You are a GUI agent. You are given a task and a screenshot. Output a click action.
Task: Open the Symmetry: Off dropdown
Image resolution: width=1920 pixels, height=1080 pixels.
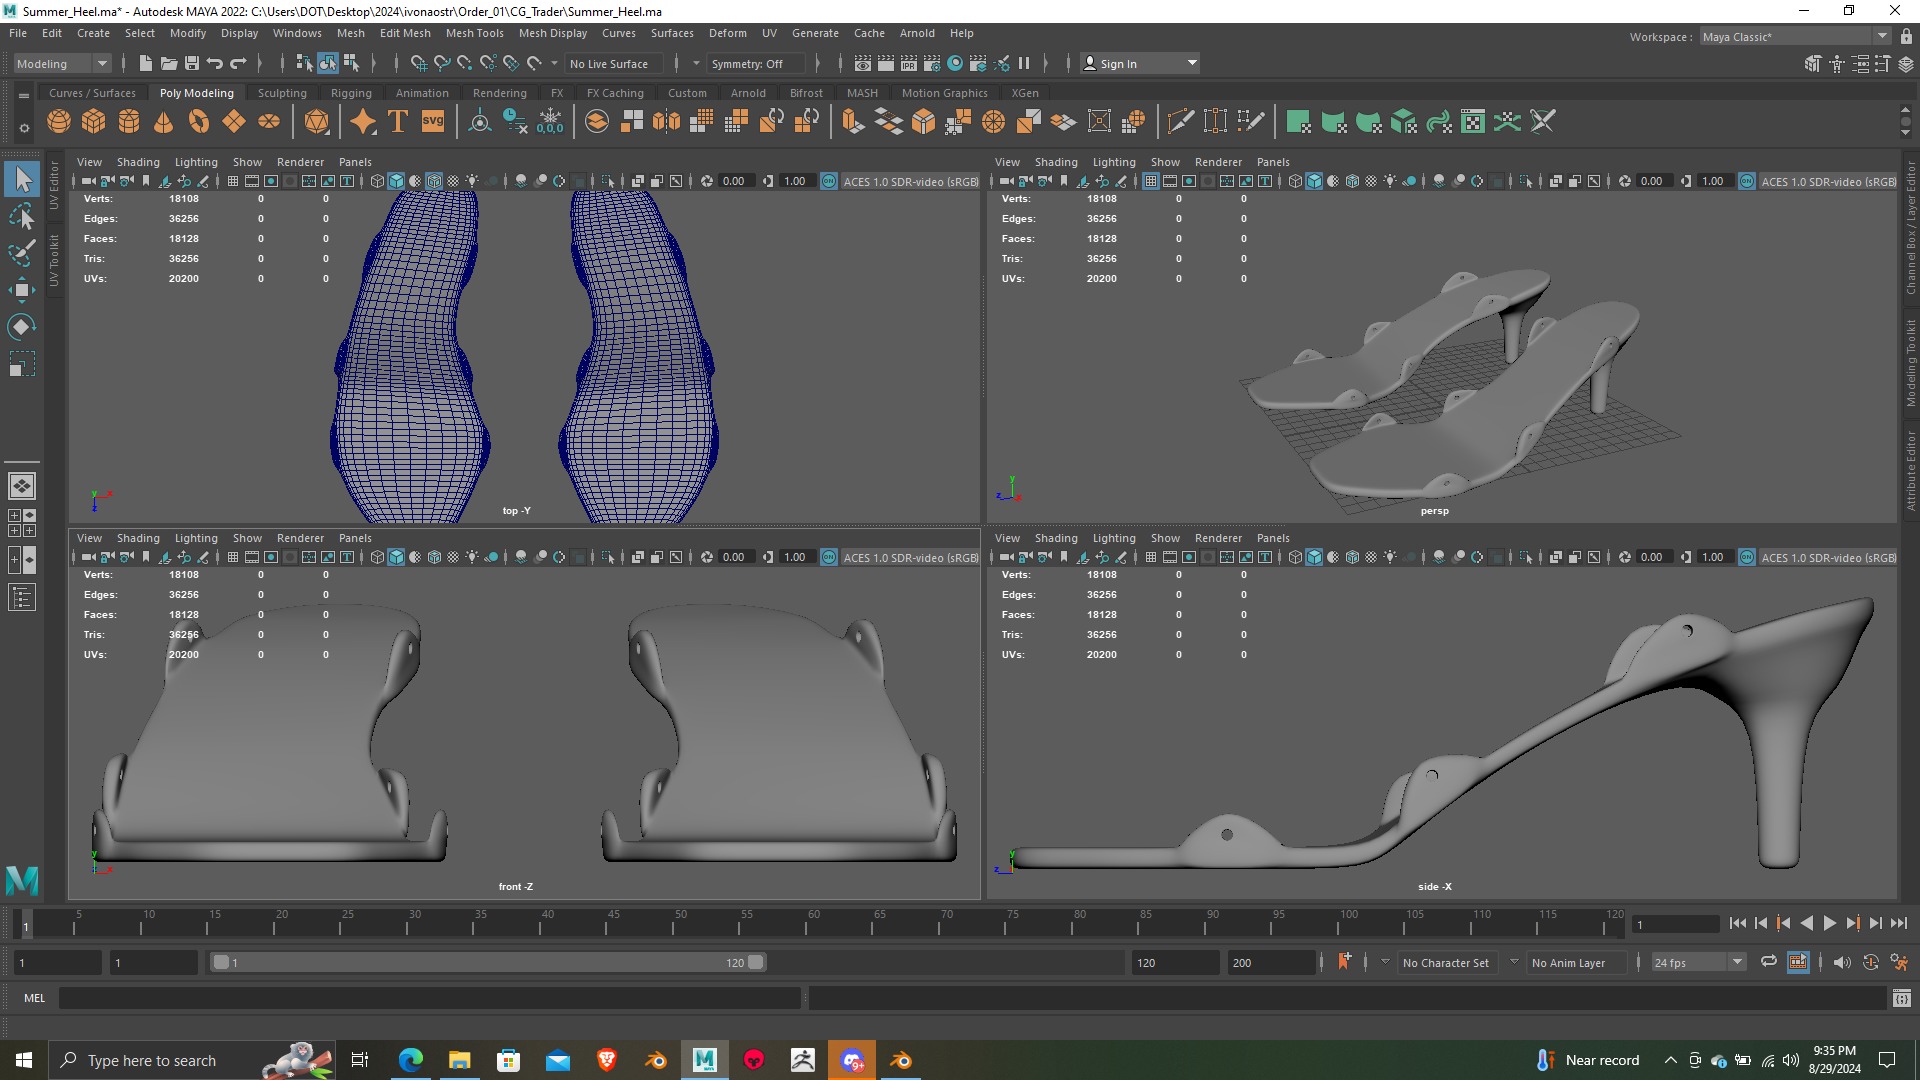pos(755,63)
